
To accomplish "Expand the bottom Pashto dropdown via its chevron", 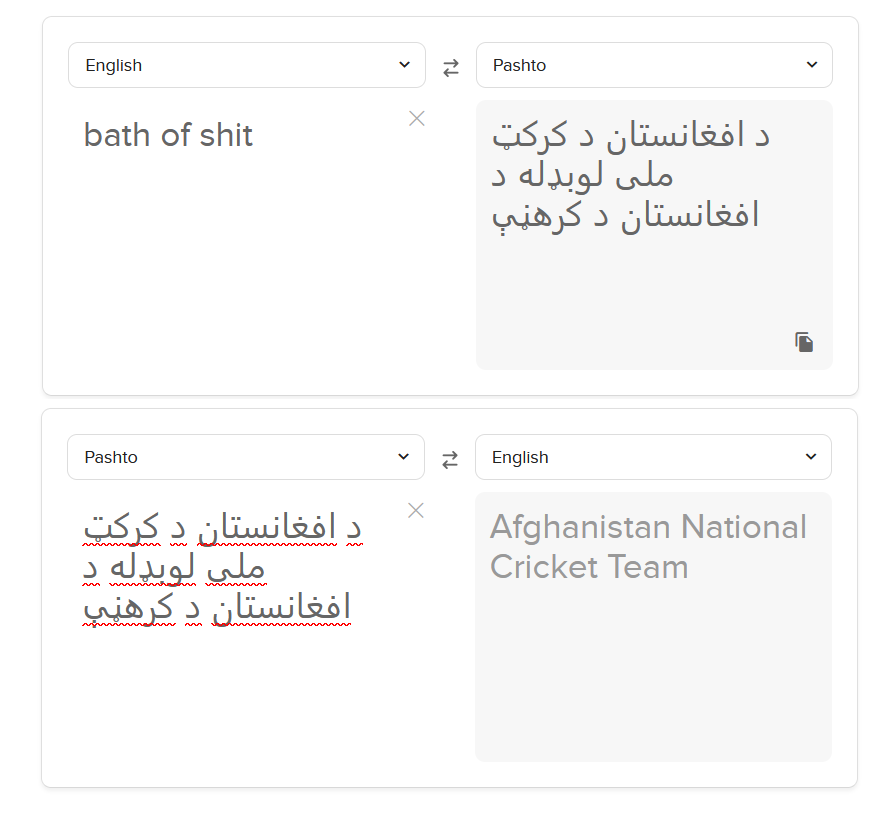I will point(403,457).
